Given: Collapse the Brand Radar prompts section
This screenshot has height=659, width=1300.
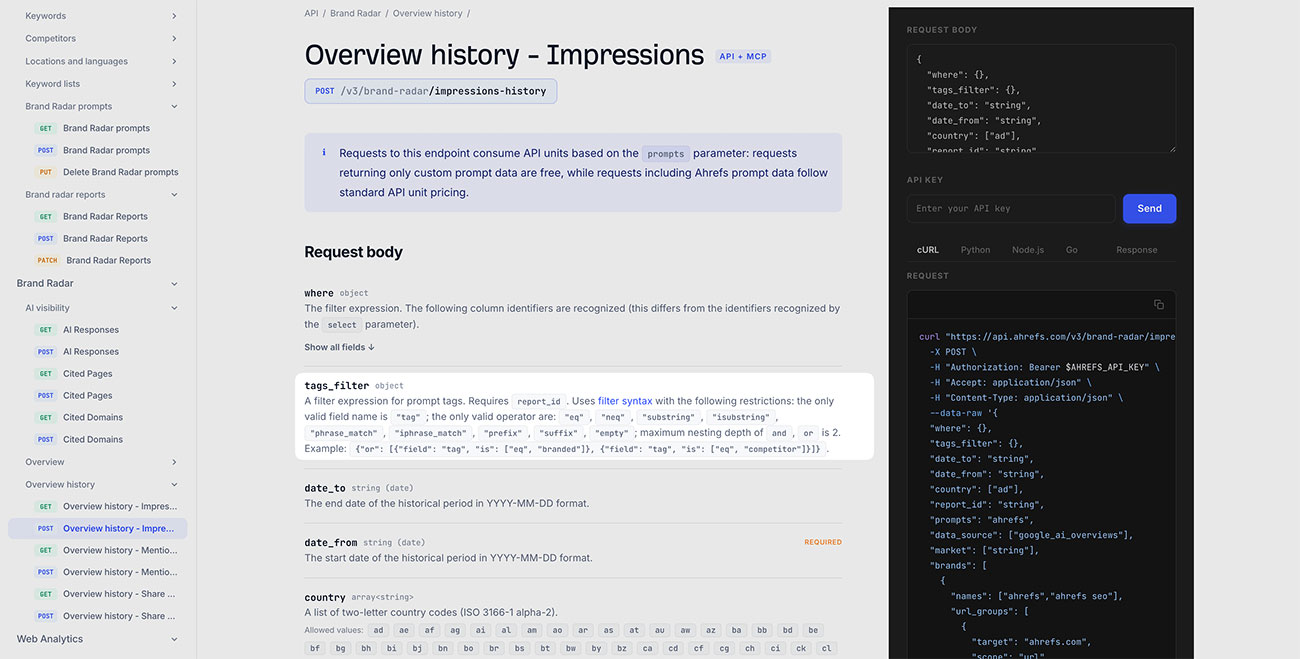Looking at the screenshot, I should click(174, 106).
